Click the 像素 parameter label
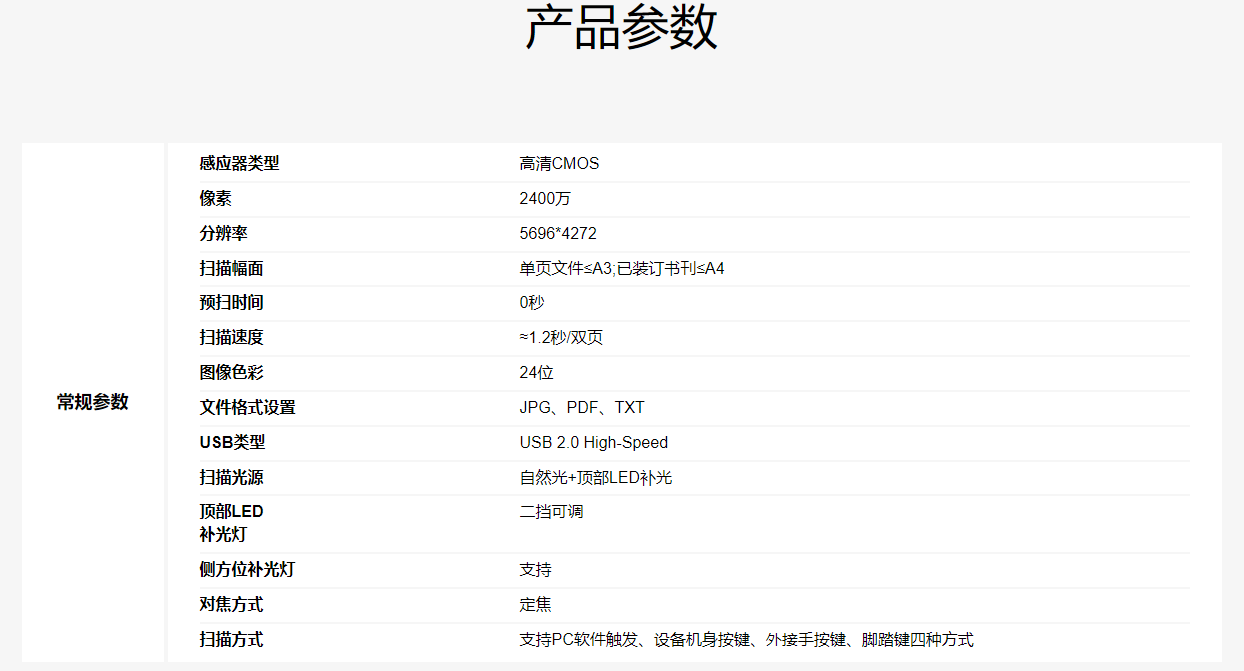The height and width of the screenshot is (671, 1244). (x=215, y=199)
